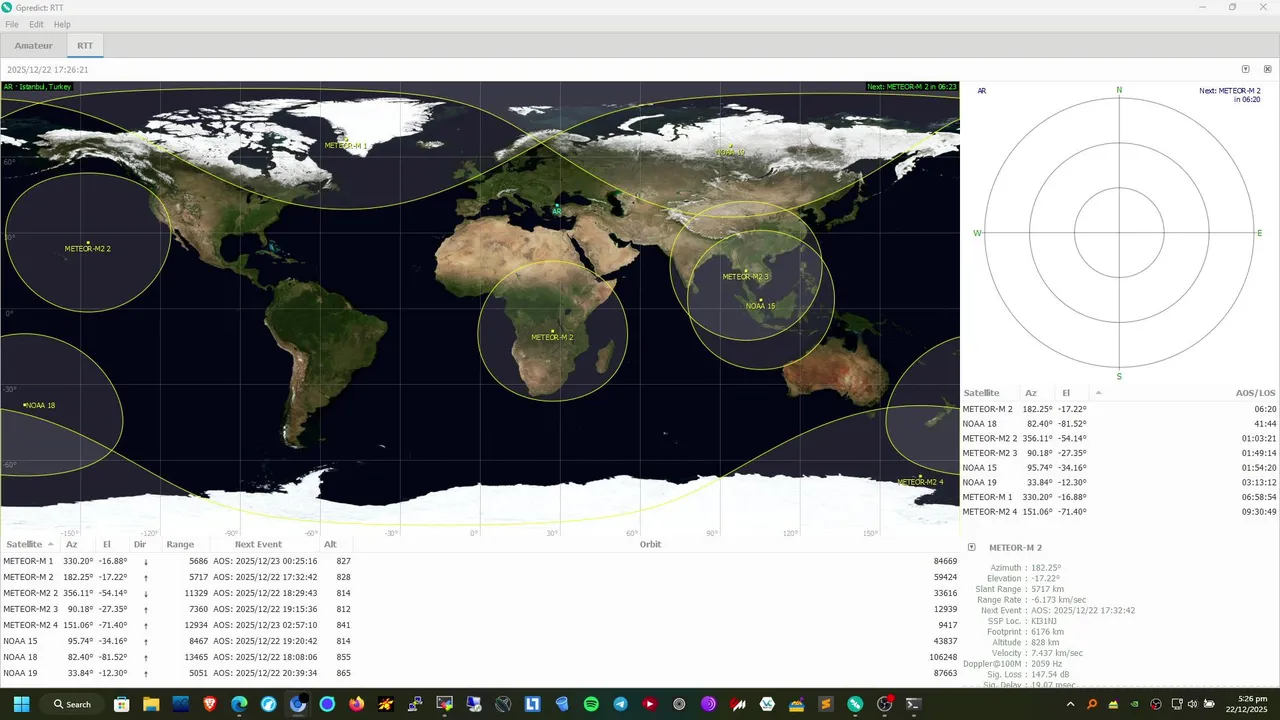Open the single-satellite selector arrow beside METEOR-M 2

pos(971,547)
